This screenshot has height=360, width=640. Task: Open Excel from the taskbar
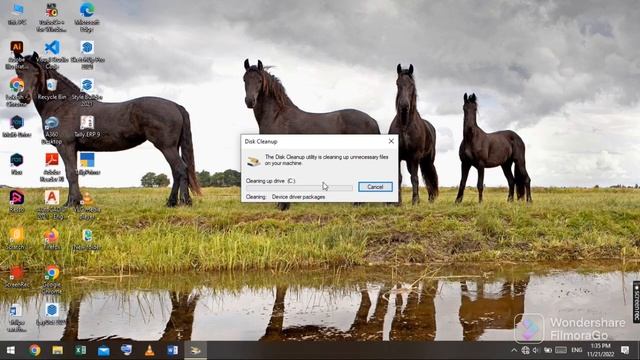click(x=80, y=350)
